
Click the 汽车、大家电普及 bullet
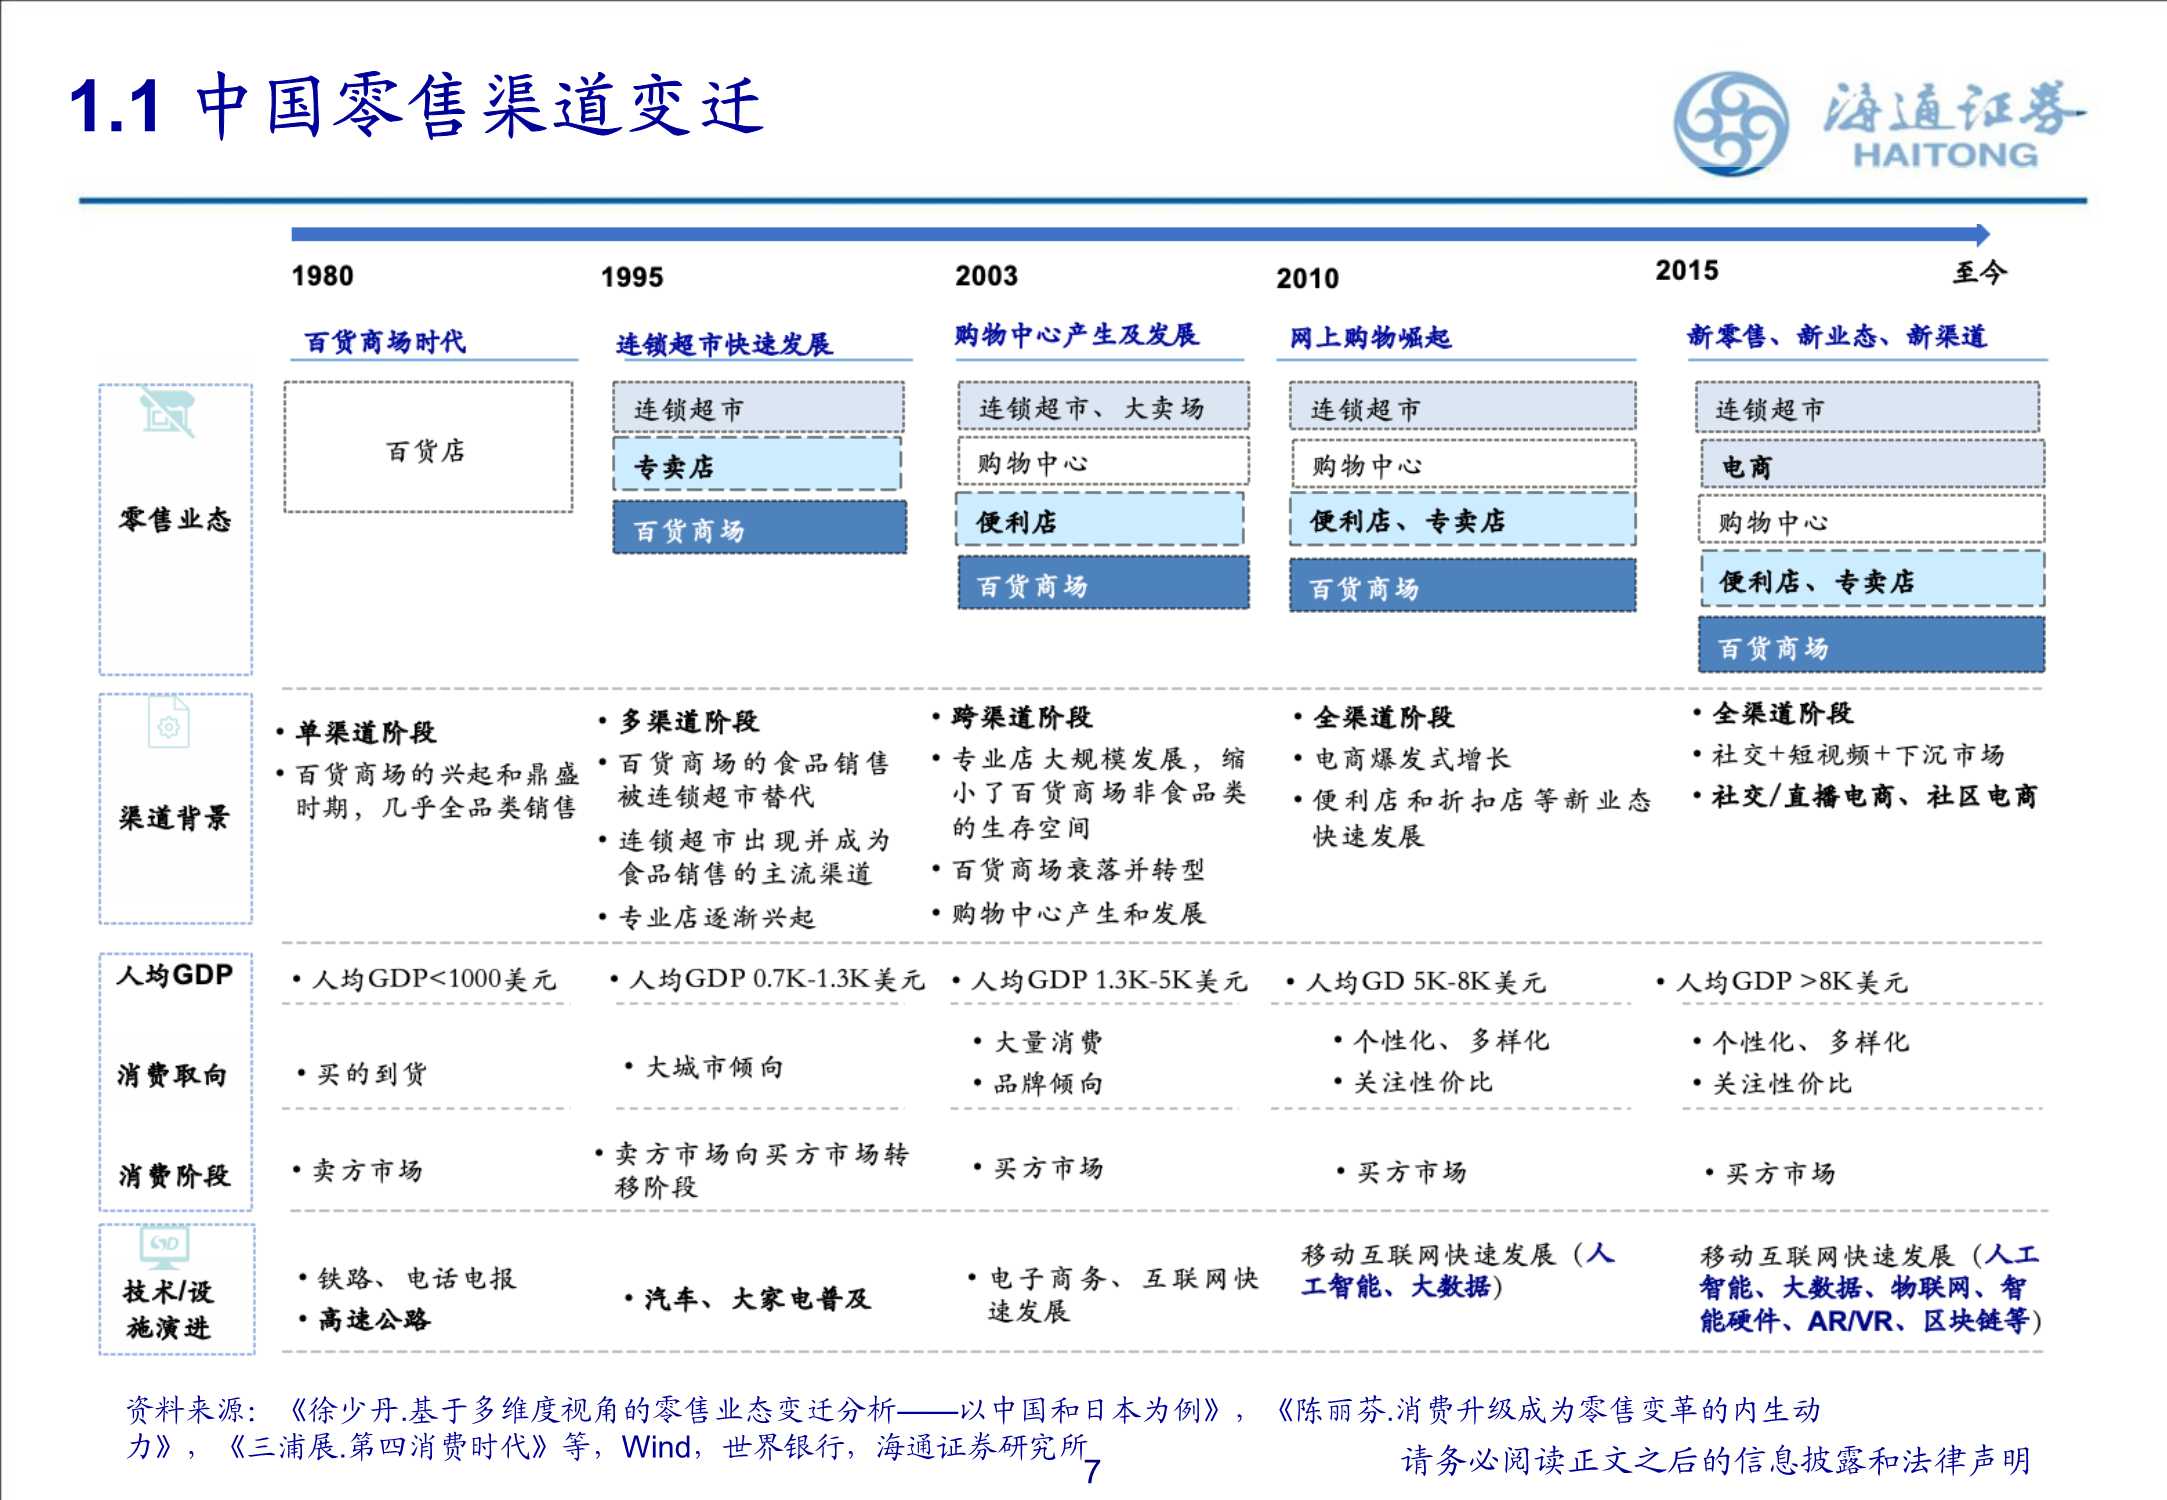coord(748,1298)
